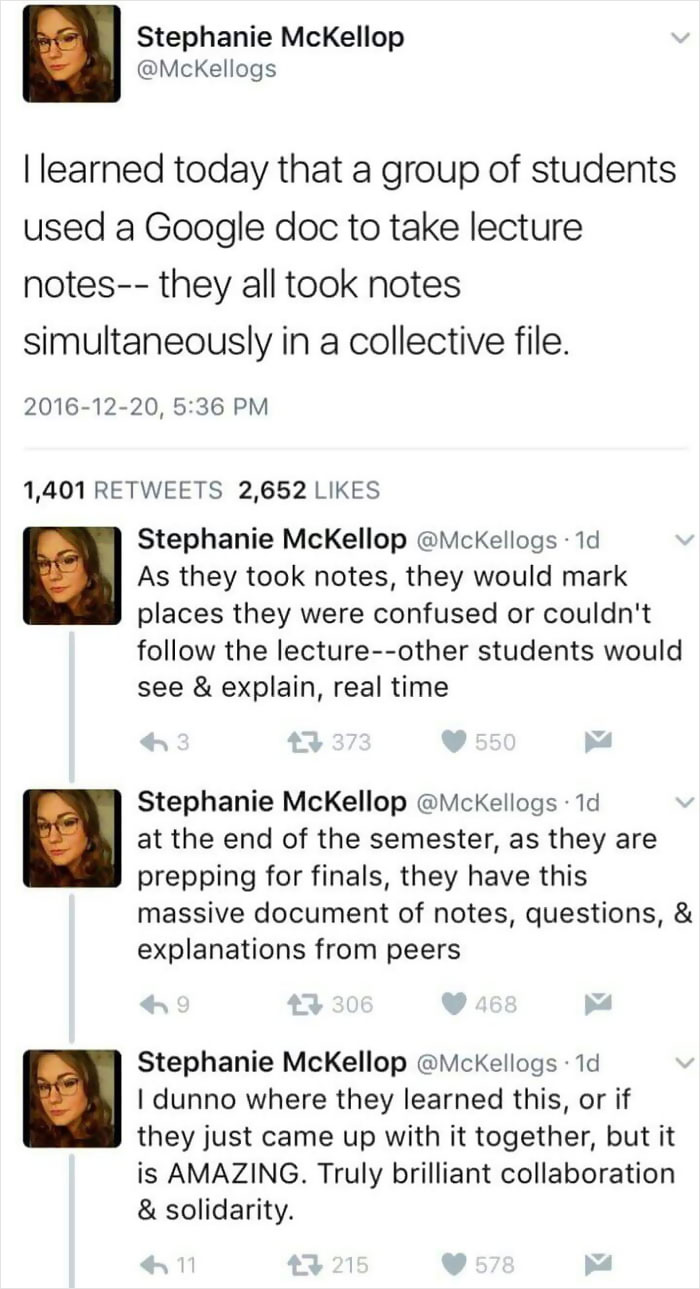The height and width of the screenshot is (1289, 700).
Task: Toggle the like heart showing 550
Action: click(455, 741)
